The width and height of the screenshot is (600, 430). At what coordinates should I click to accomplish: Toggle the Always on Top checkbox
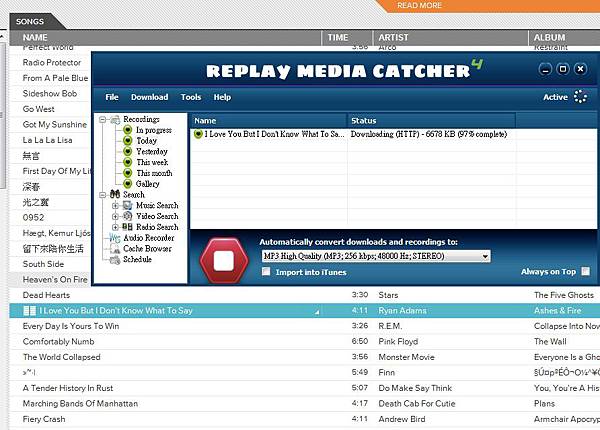(585, 271)
